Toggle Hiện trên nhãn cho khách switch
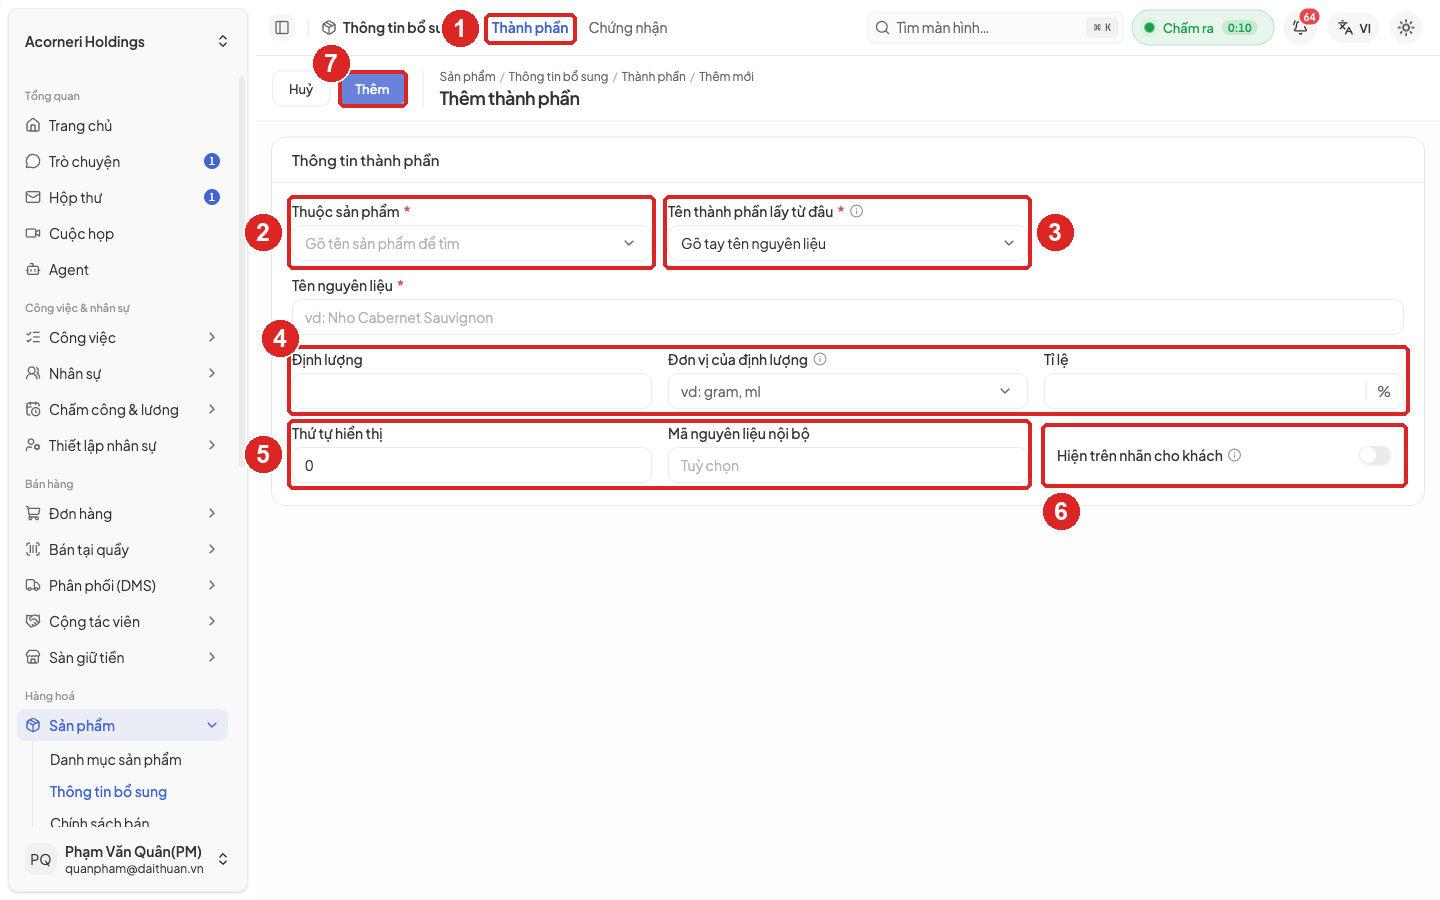The height and width of the screenshot is (900, 1440). pyautogui.click(x=1374, y=455)
